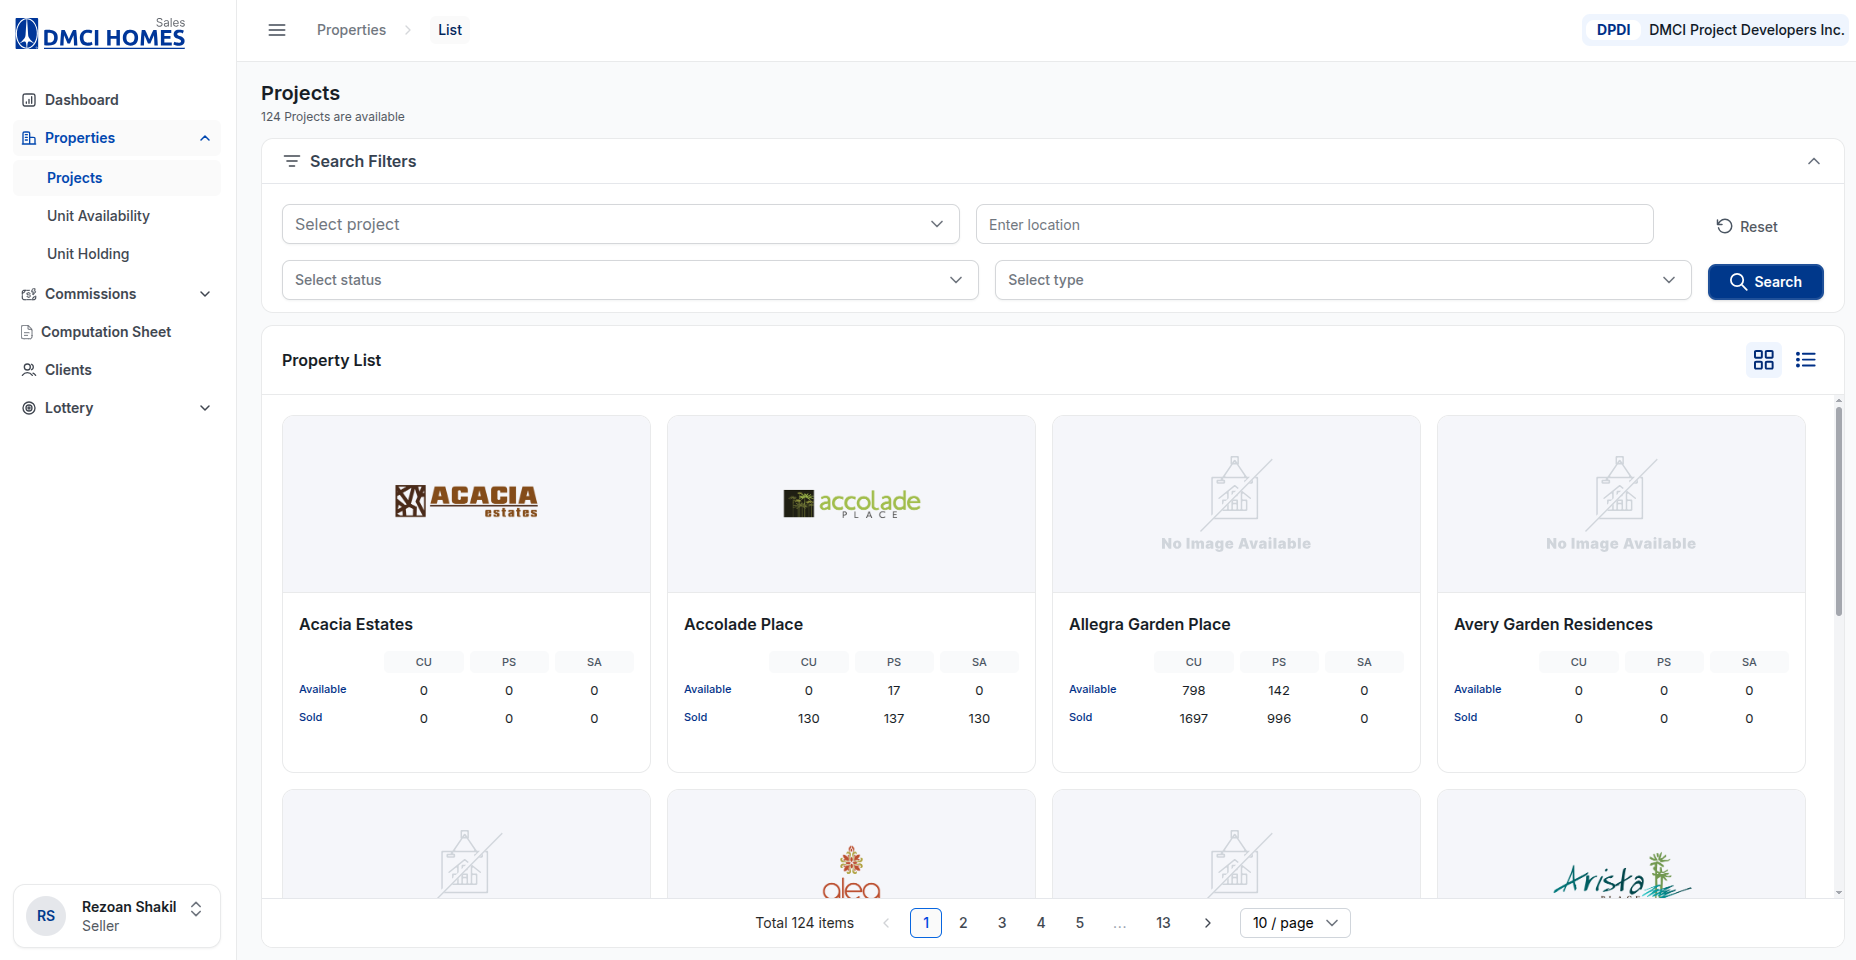Click the Properties breadcrumb link
This screenshot has width=1856, height=960.
click(351, 30)
